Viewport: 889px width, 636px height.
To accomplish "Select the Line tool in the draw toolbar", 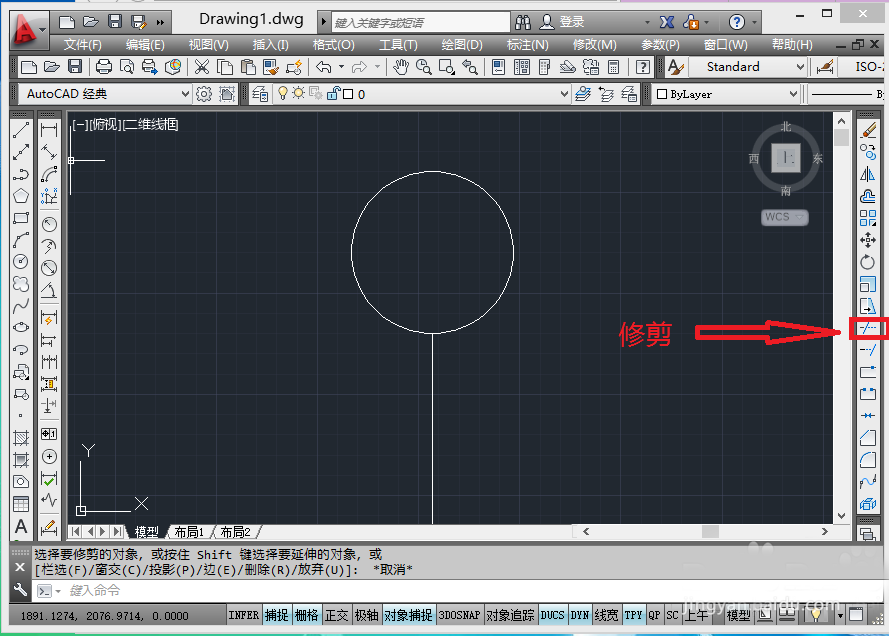I will 21,130.
